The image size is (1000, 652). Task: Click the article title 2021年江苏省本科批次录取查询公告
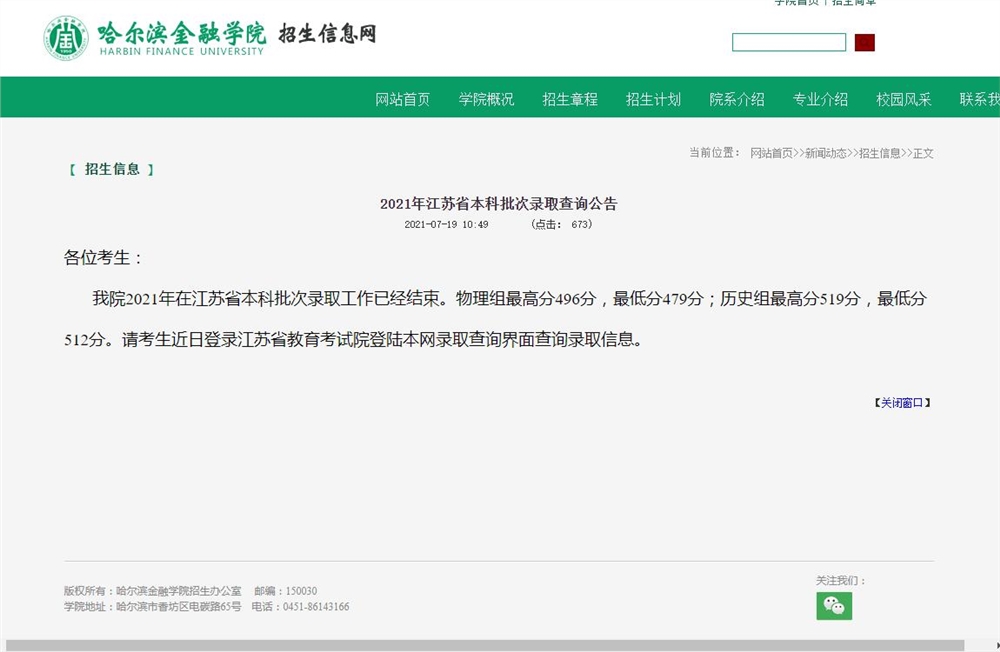[x=499, y=204]
